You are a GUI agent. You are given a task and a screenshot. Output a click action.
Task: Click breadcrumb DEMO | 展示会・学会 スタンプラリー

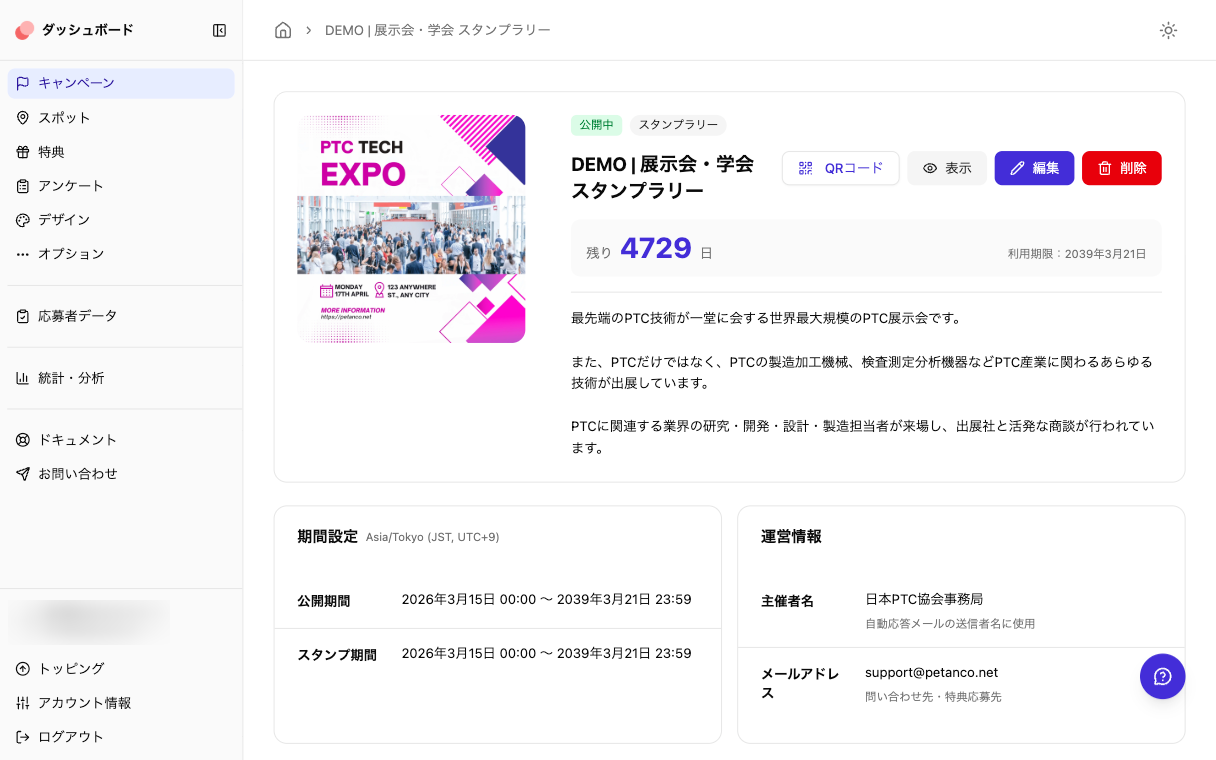[x=438, y=30]
